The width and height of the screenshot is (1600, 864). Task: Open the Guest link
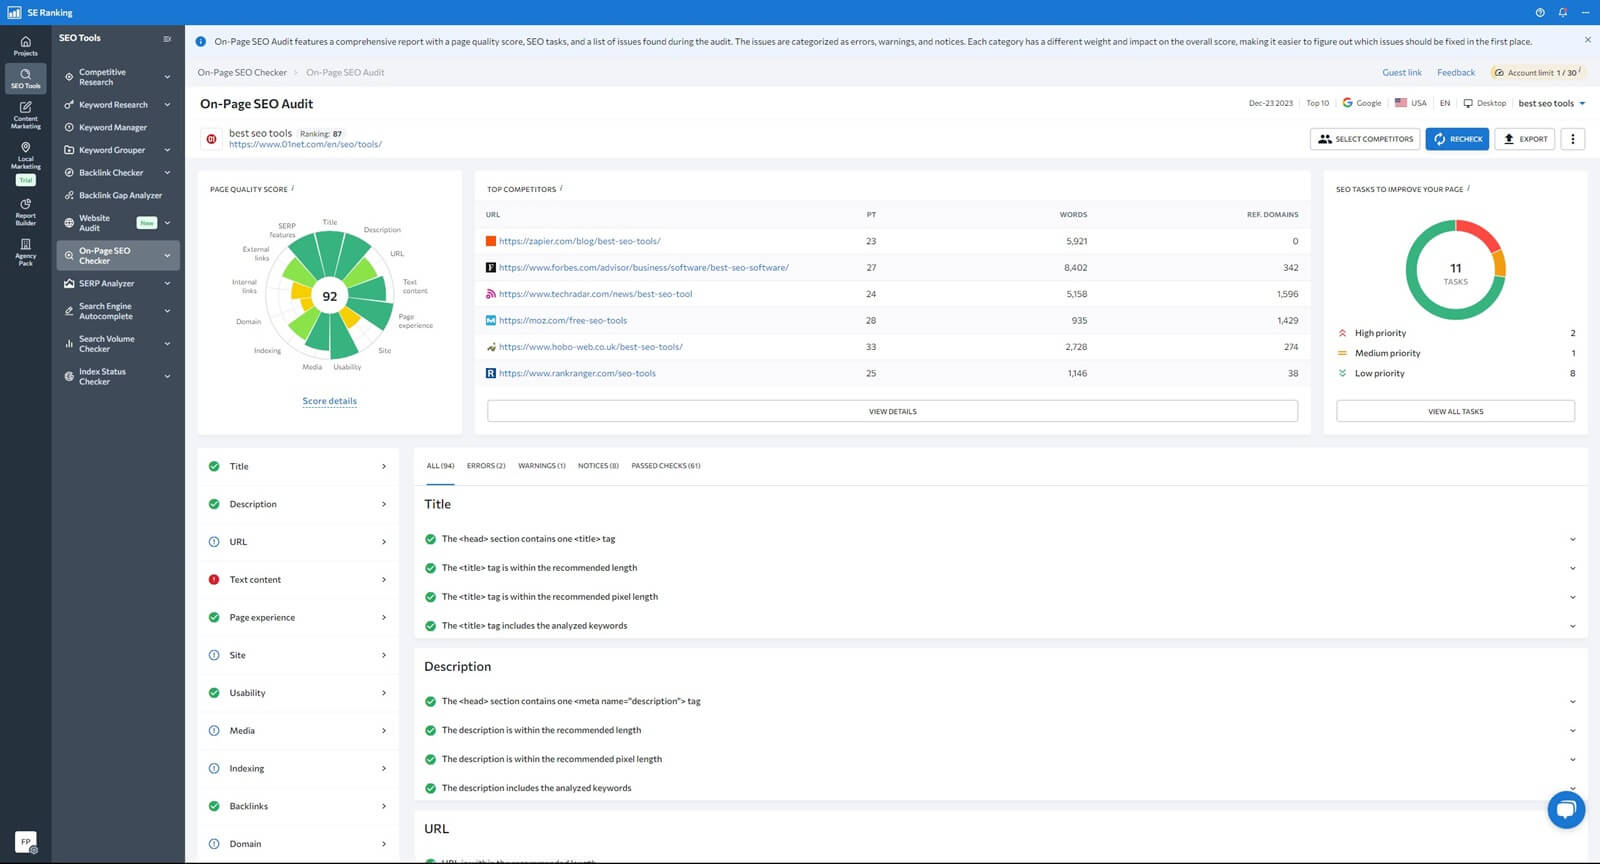pos(1401,73)
